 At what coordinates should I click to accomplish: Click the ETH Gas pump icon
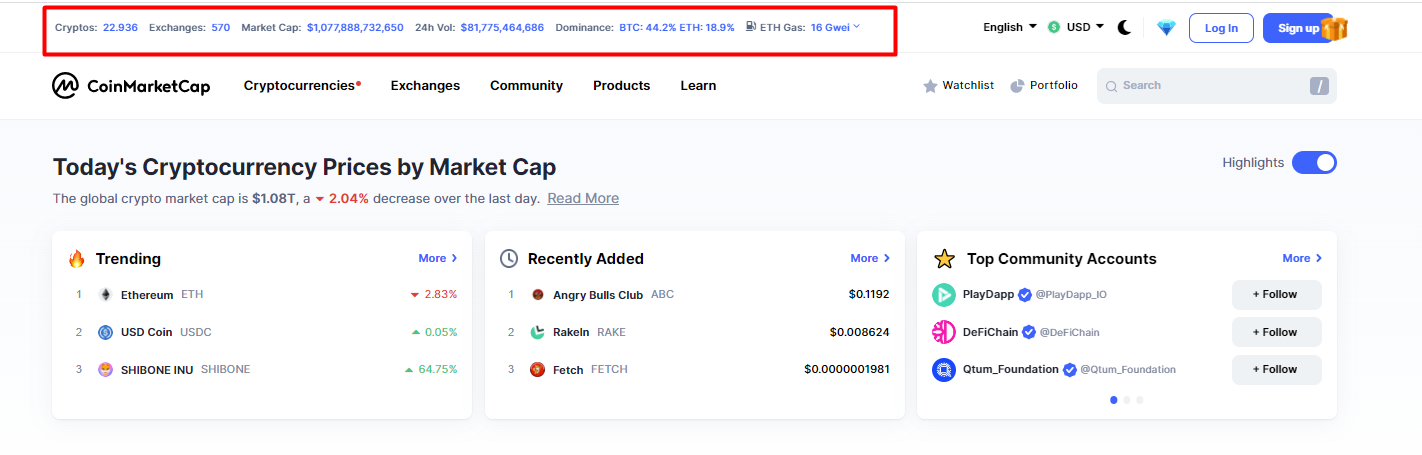[x=751, y=27]
